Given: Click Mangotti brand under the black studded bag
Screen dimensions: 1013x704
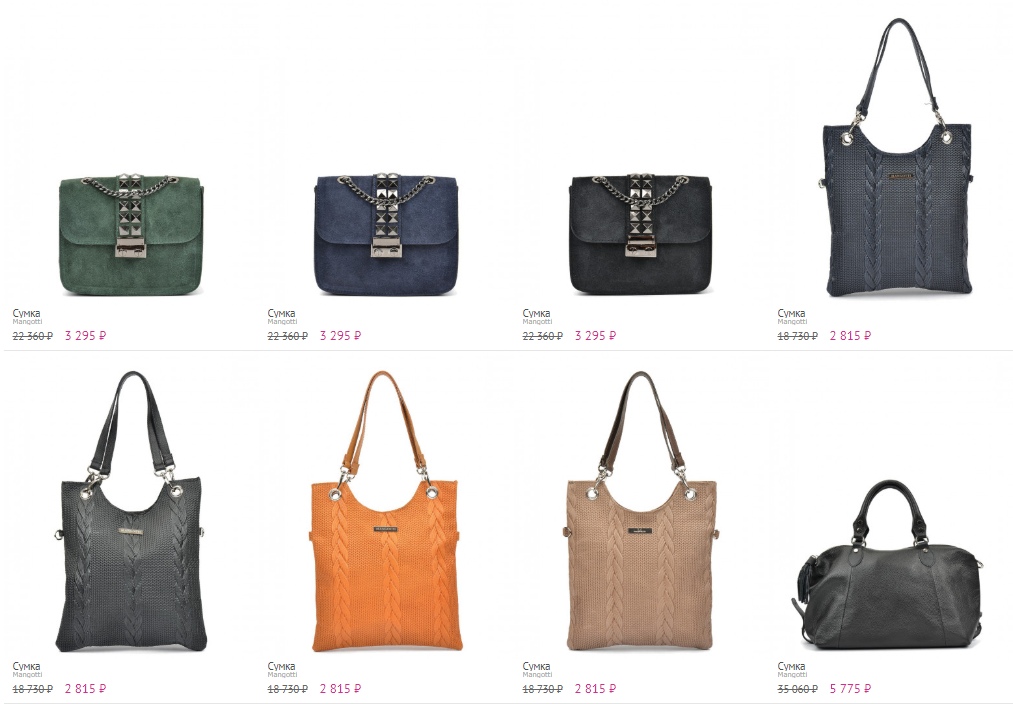Looking at the screenshot, I should pyautogui.click(x=536, y=321).
